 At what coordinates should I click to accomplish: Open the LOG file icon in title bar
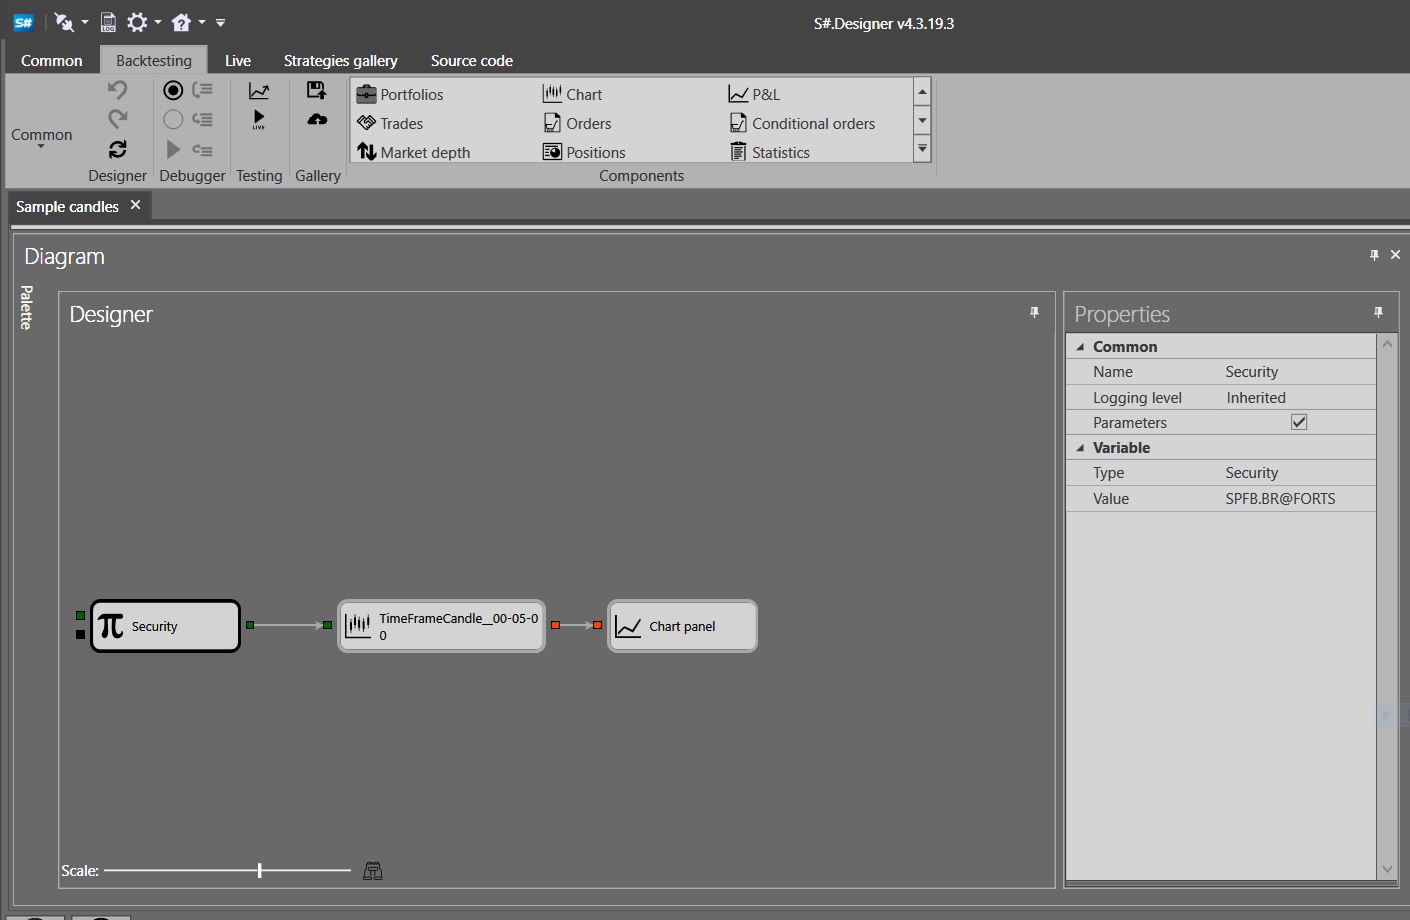coord(109,22)
